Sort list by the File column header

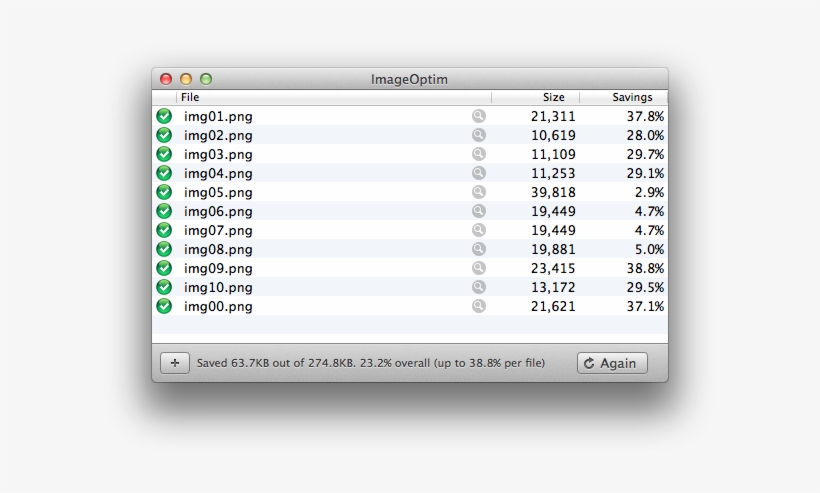click(x=334, y=97)
